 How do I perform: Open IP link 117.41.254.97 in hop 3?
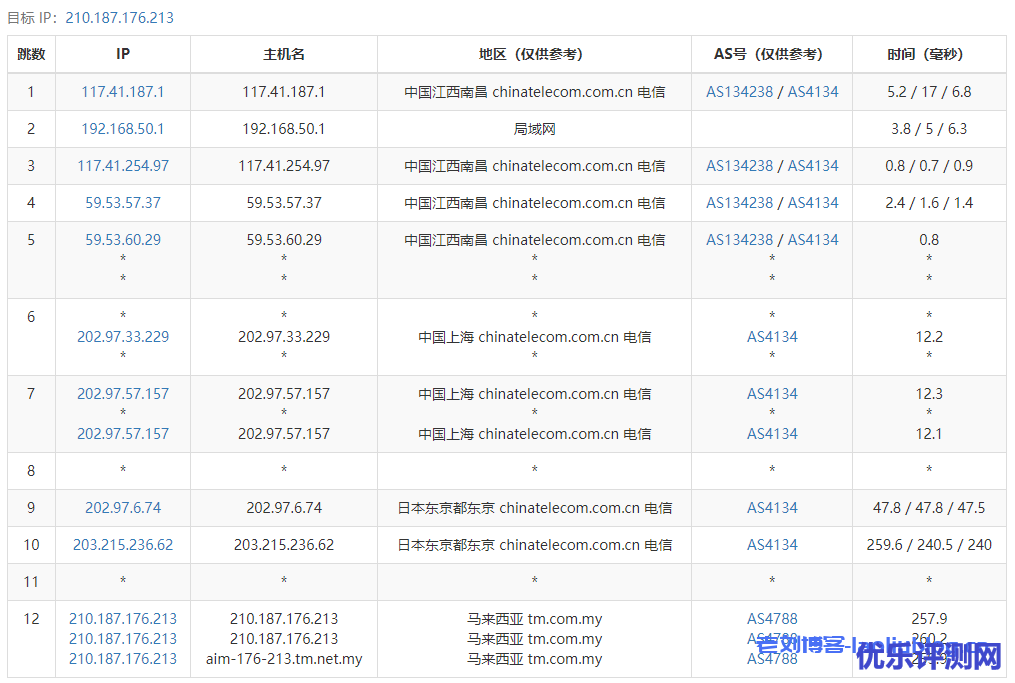[x=123, y=166]
